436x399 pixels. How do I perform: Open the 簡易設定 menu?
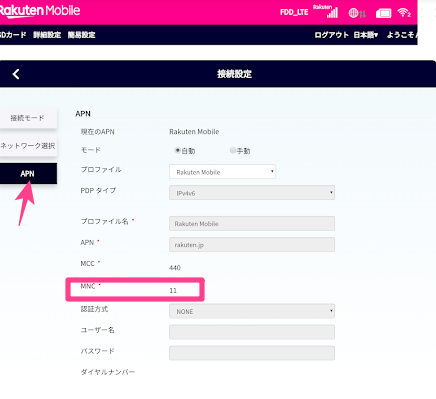[x=82, y=35]
